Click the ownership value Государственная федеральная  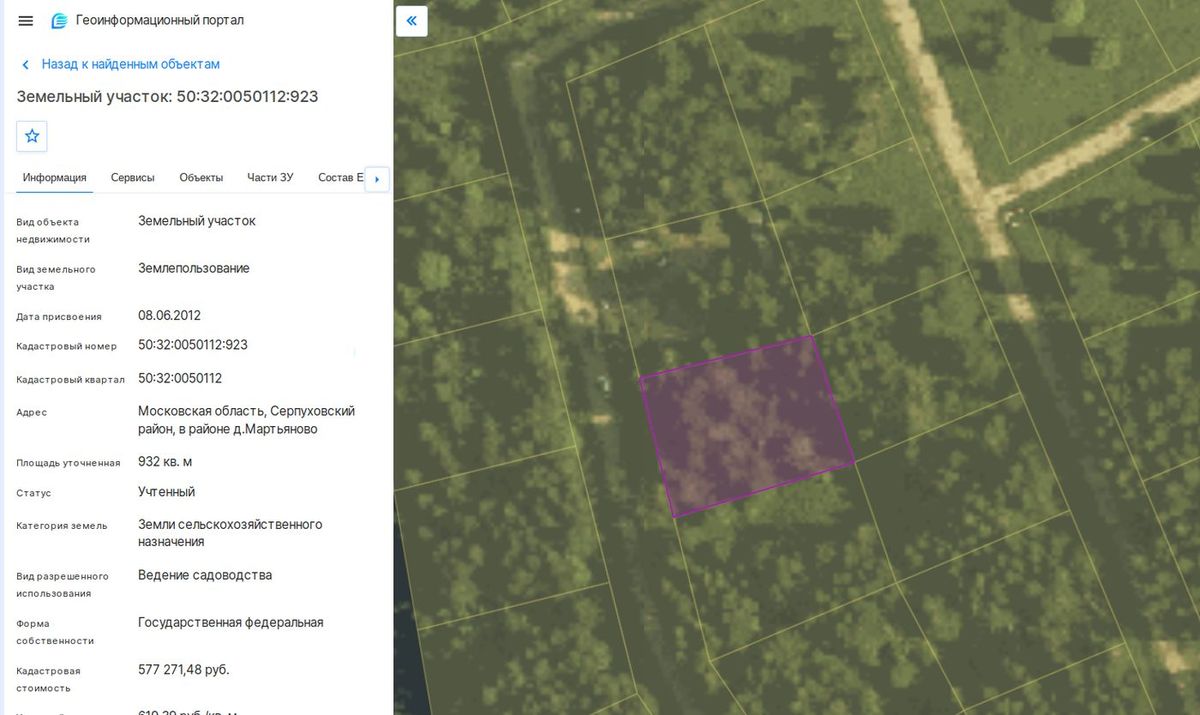click(231, 622)
